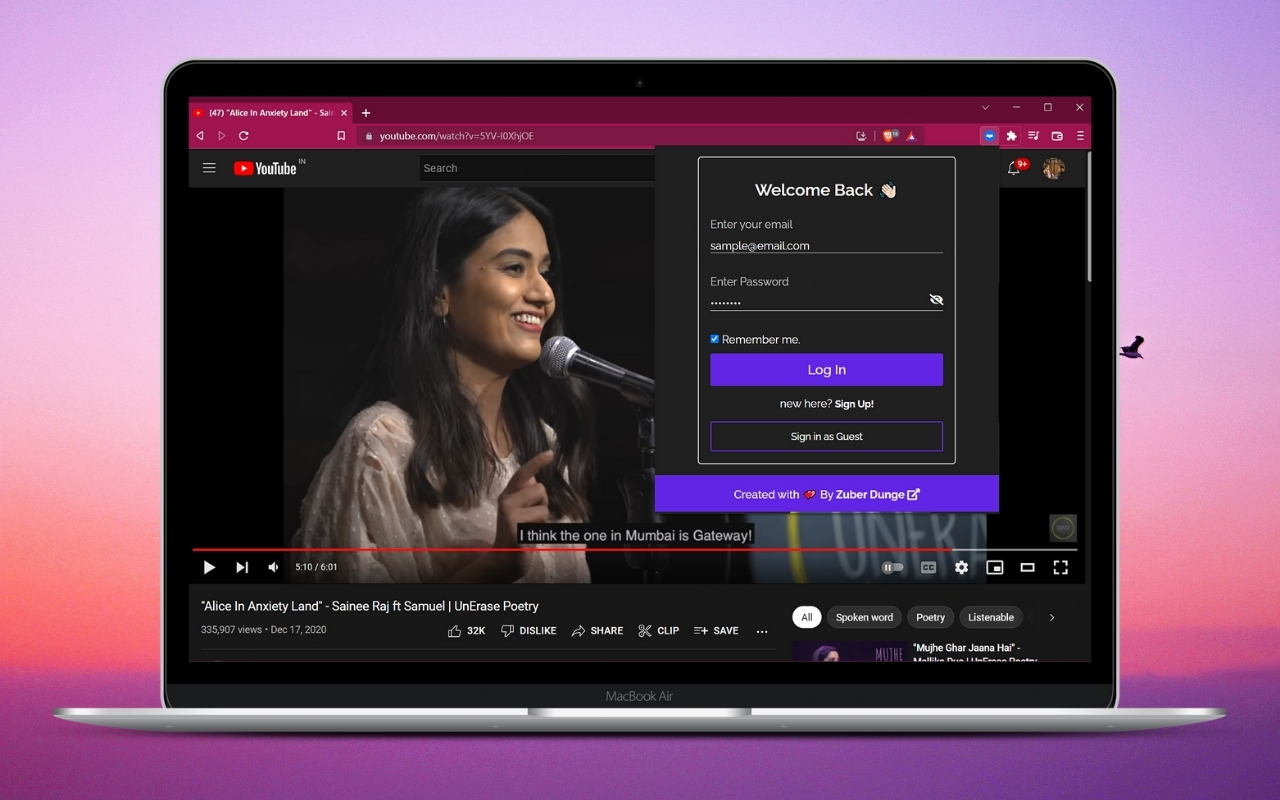Open the YouTube hamburger guide menu
Screen dimensions: 1280x800
click(x=209, y=168)
